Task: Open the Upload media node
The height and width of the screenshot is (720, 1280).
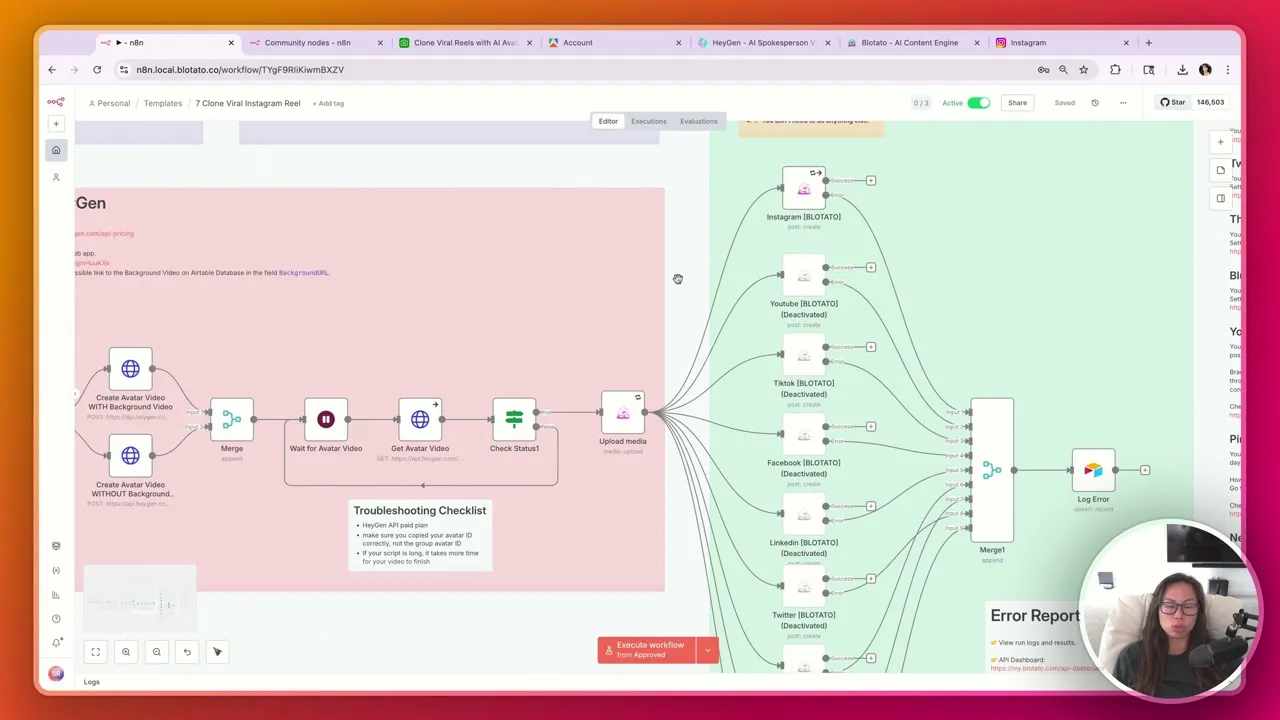Action: [x=623, y=413]
